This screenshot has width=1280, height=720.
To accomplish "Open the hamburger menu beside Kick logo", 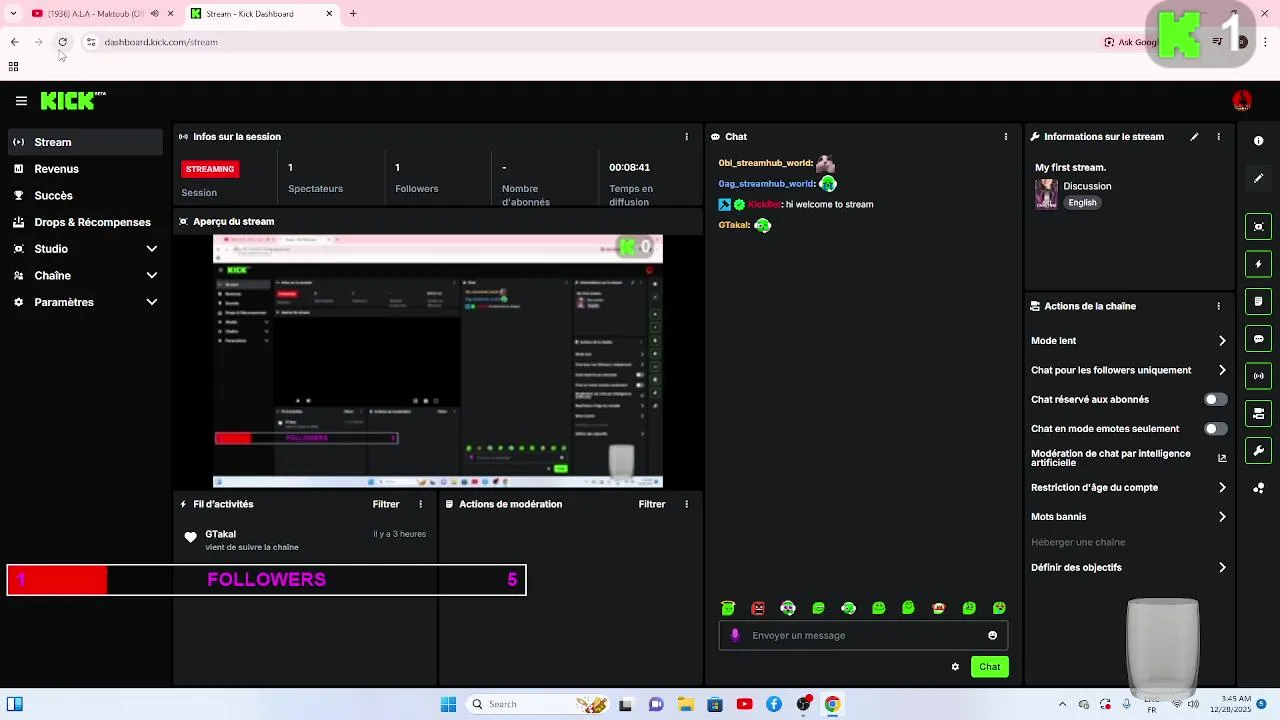I will click(21, 101).
